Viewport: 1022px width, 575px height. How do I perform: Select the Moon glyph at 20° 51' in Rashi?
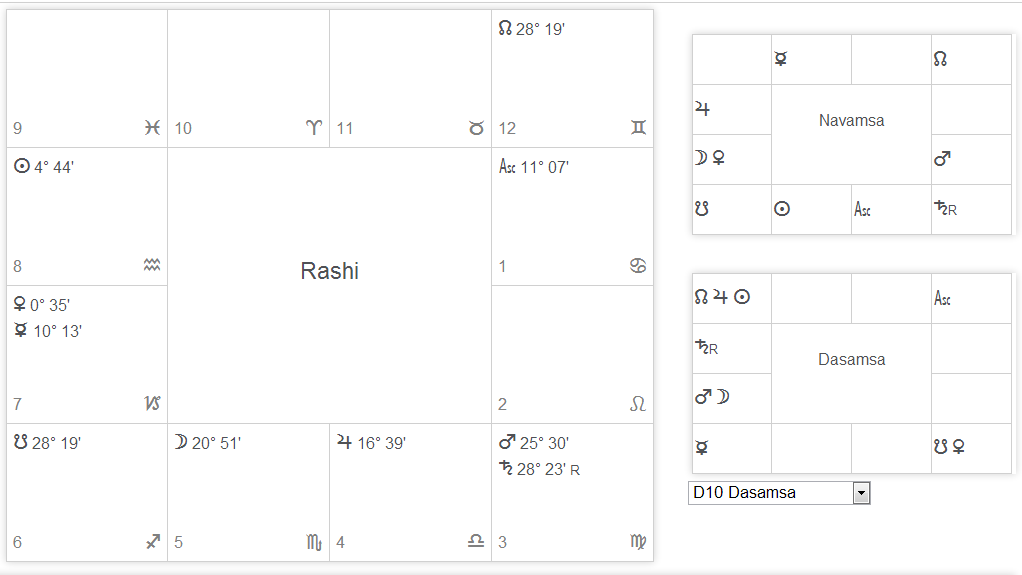(x=180, y=443)
